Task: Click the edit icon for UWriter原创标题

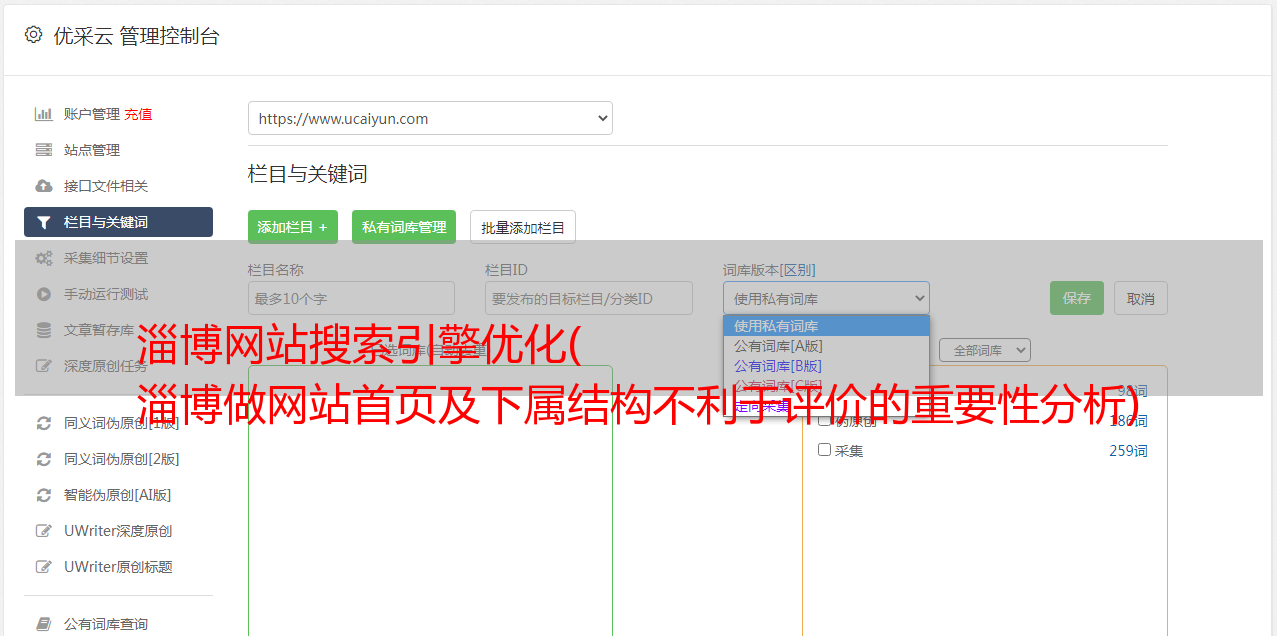Action: 43,567
